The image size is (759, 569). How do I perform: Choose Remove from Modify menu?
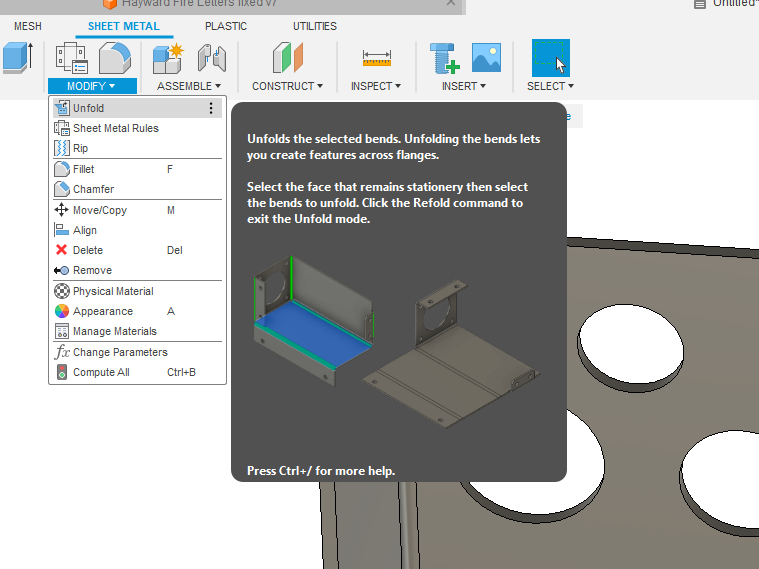(x=137, y=270)
